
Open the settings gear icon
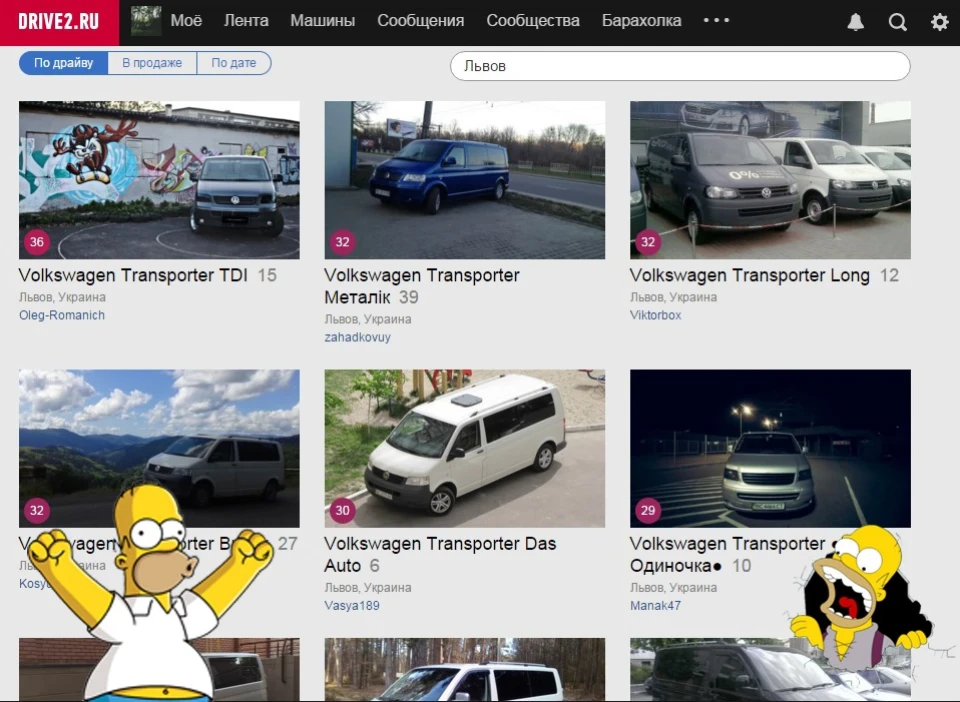(939, 22)
